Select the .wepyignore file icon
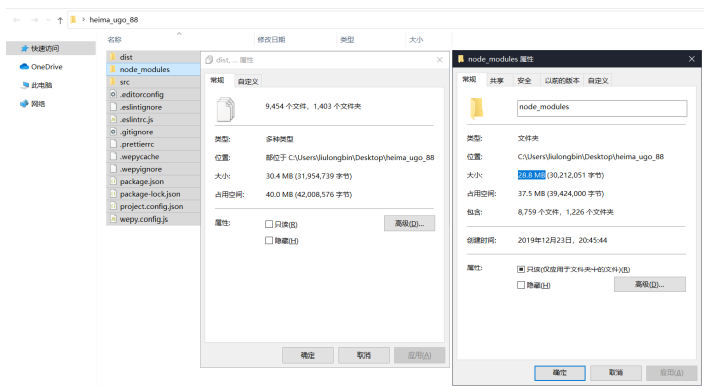 tap(113, 169)
